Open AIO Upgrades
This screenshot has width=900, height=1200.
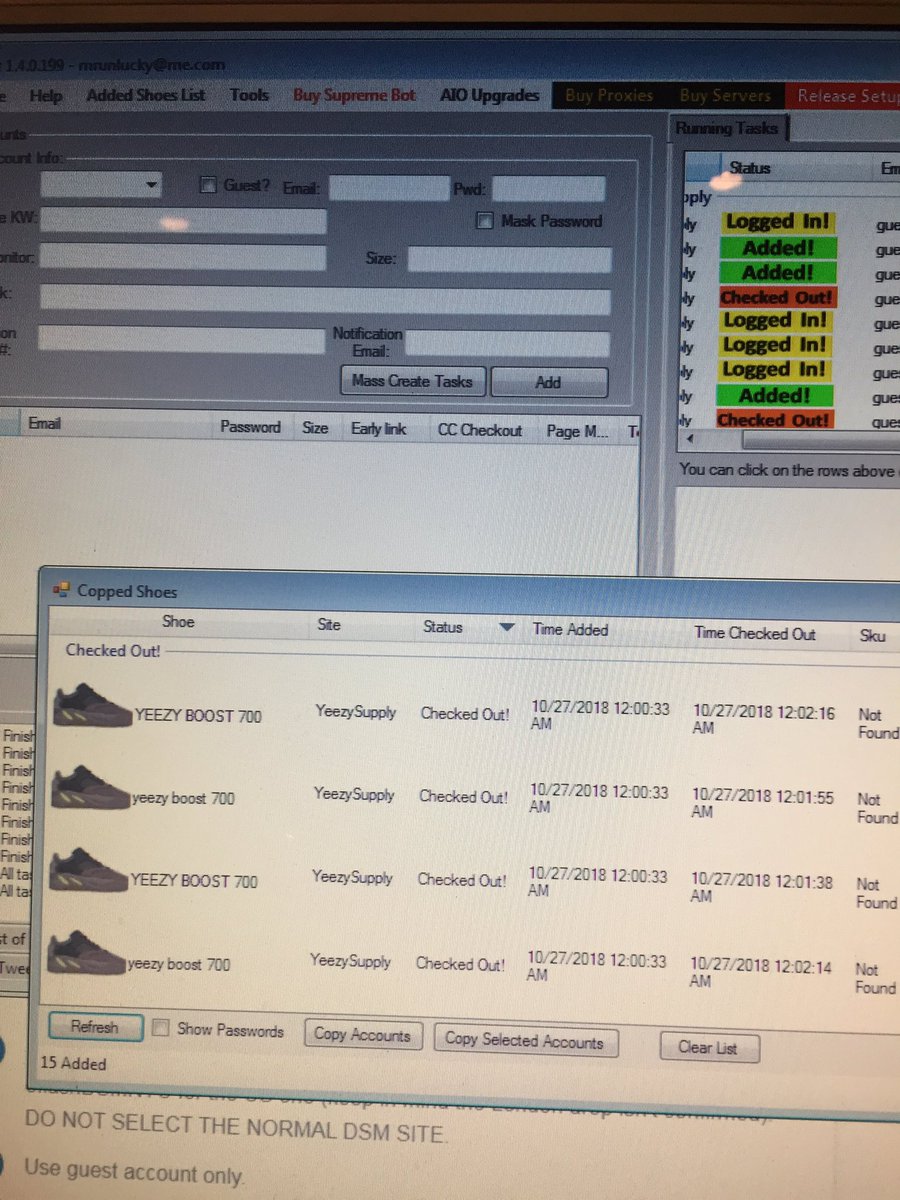(489, 95)
